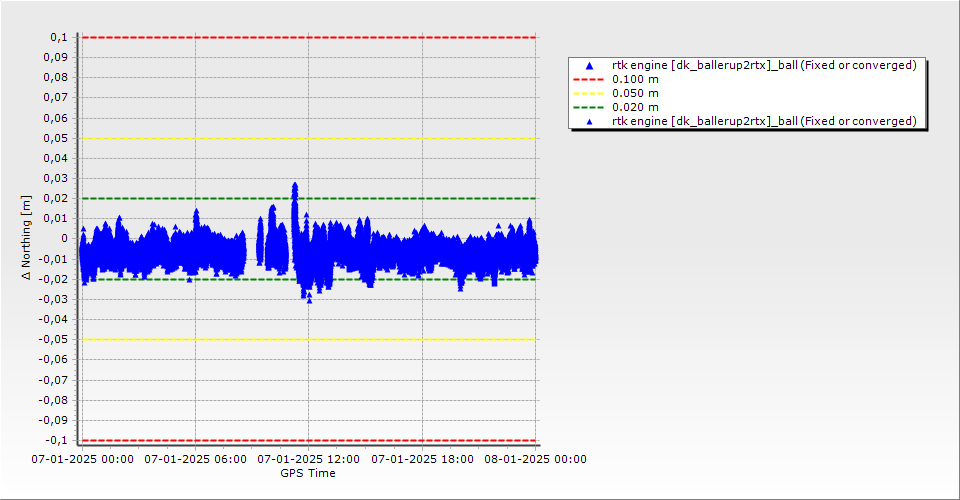Screen dimensions: 960x500
Task: Click the "0,07" y-axis tick label
Action: click(x=56, y=98)
